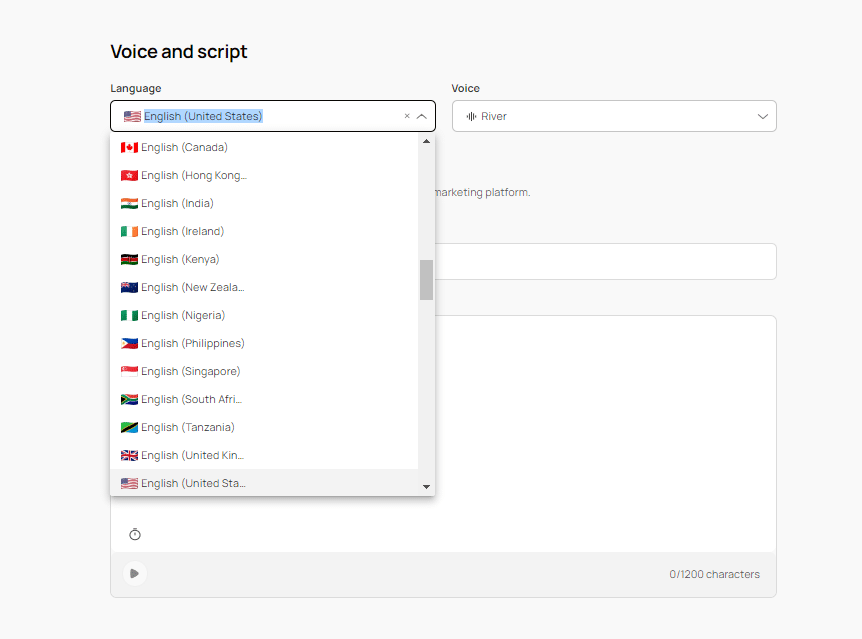Select English (New Zealand) option
This screenshot has width=862, height=639.
click(x=192, y=287)
